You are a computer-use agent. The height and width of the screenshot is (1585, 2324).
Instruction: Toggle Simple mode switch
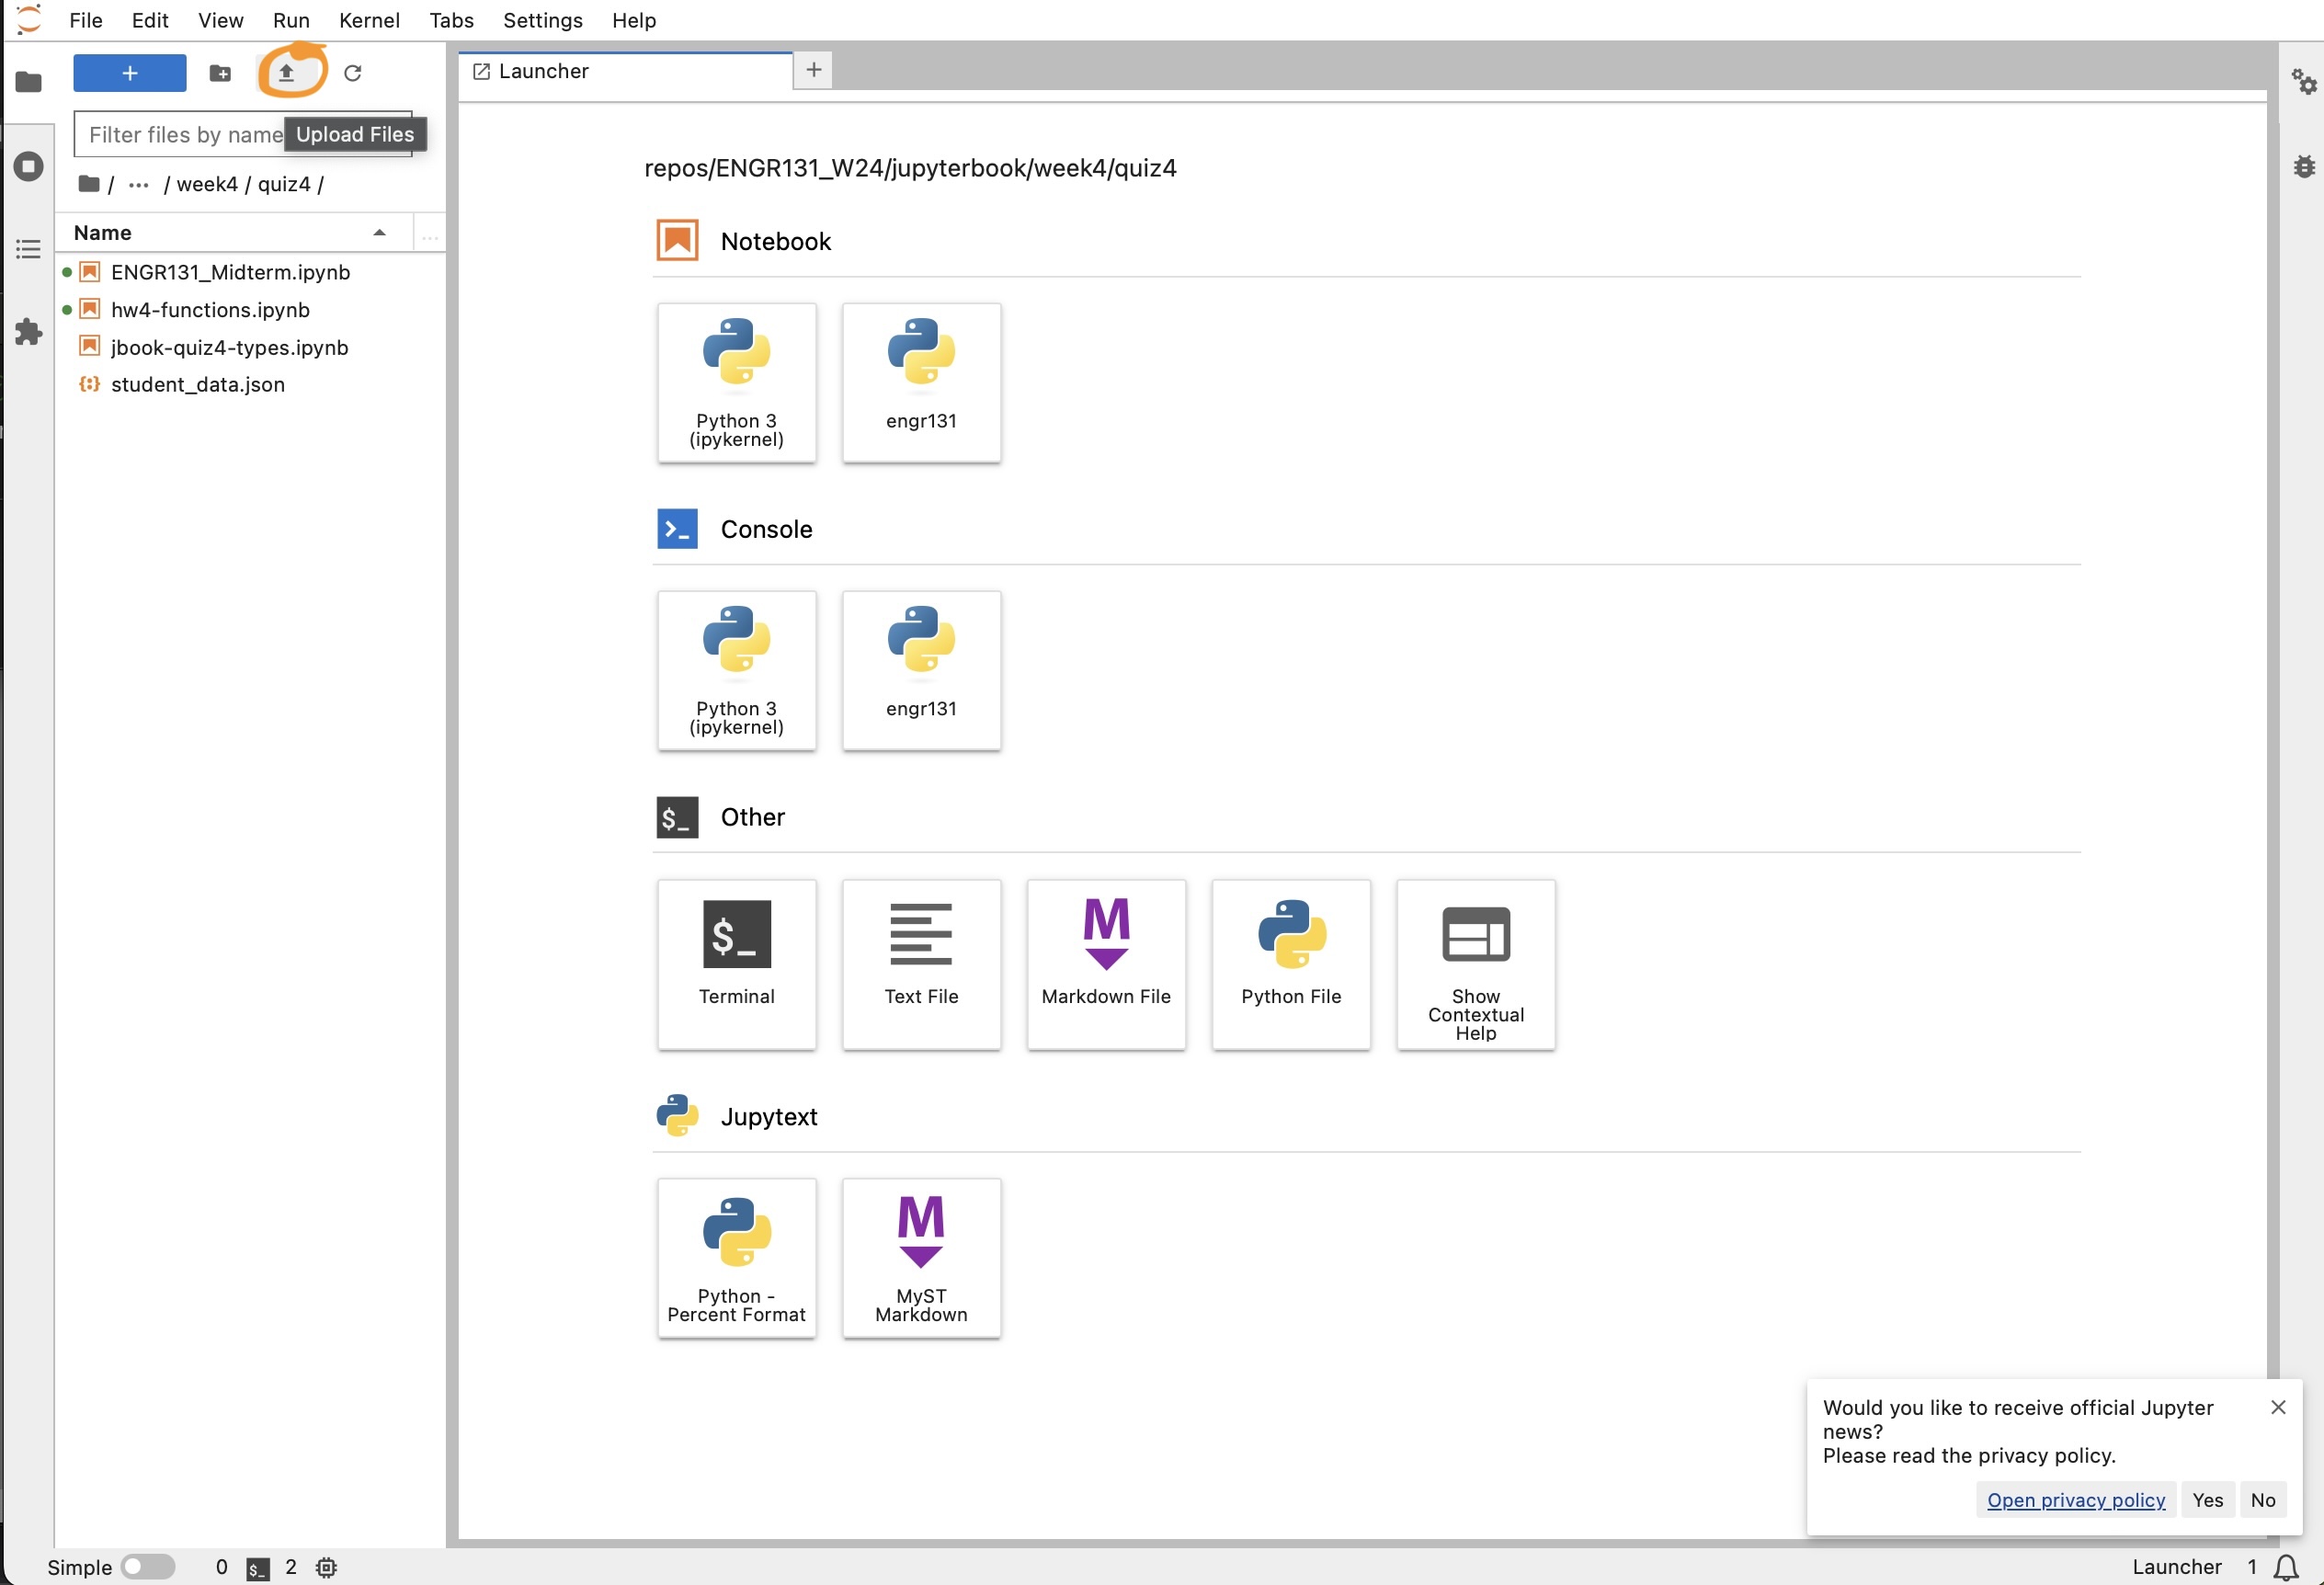148,1567
